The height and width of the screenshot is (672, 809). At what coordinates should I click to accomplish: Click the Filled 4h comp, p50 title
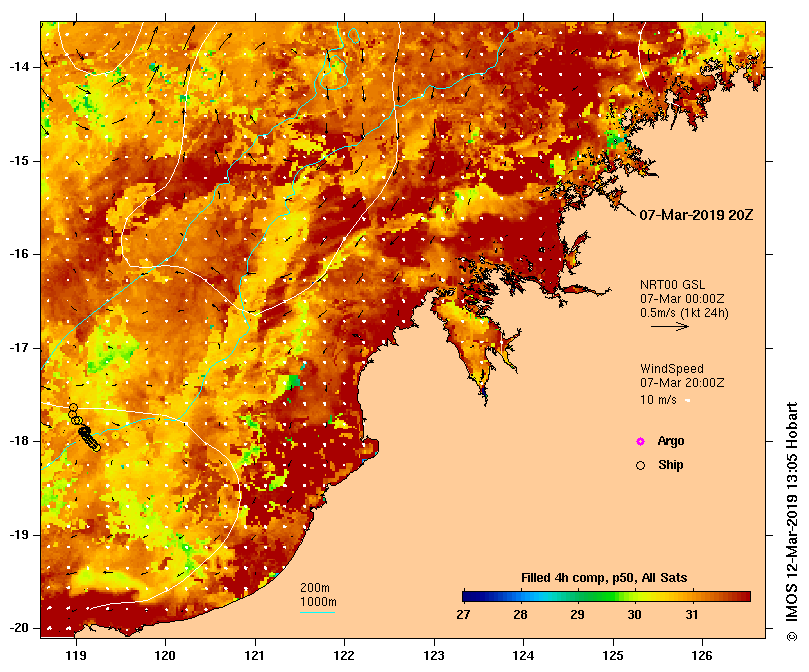pyautogui.click(x=604, y=578)
